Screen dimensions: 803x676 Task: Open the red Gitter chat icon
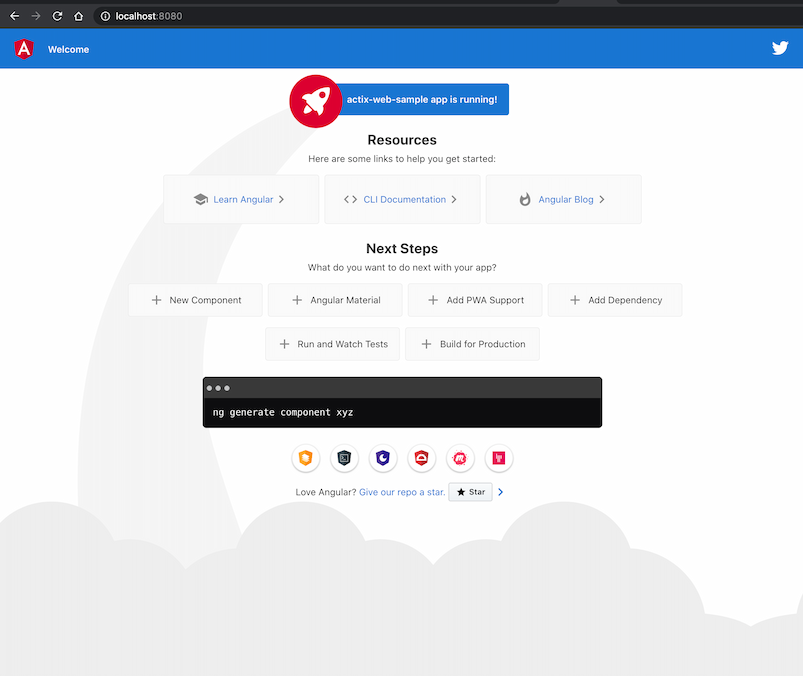tap(499, 458)
